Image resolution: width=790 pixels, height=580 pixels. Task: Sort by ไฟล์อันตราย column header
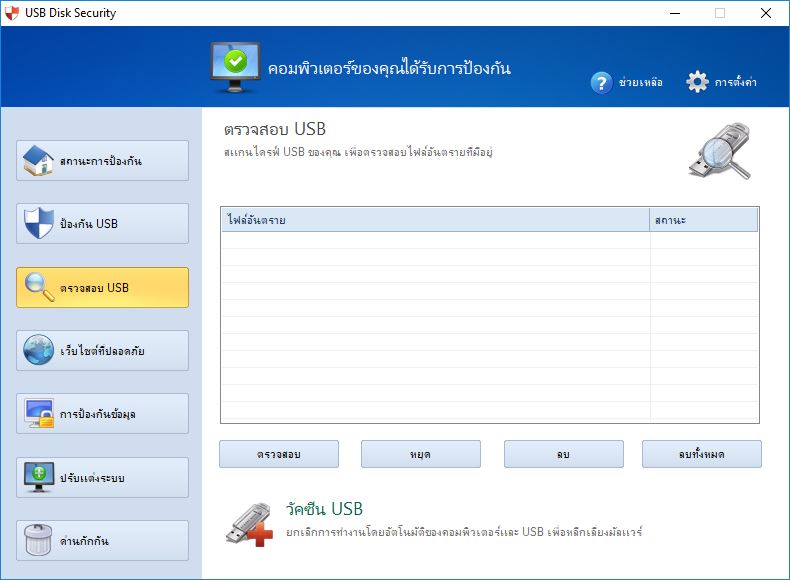tap(436, 220)
